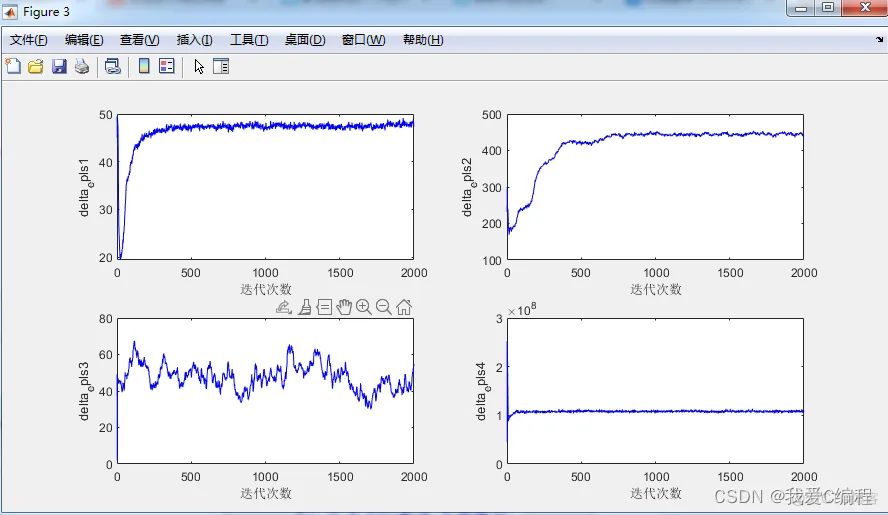Open the 查看(V) menu
888x515 pixels.
[139, 40]
